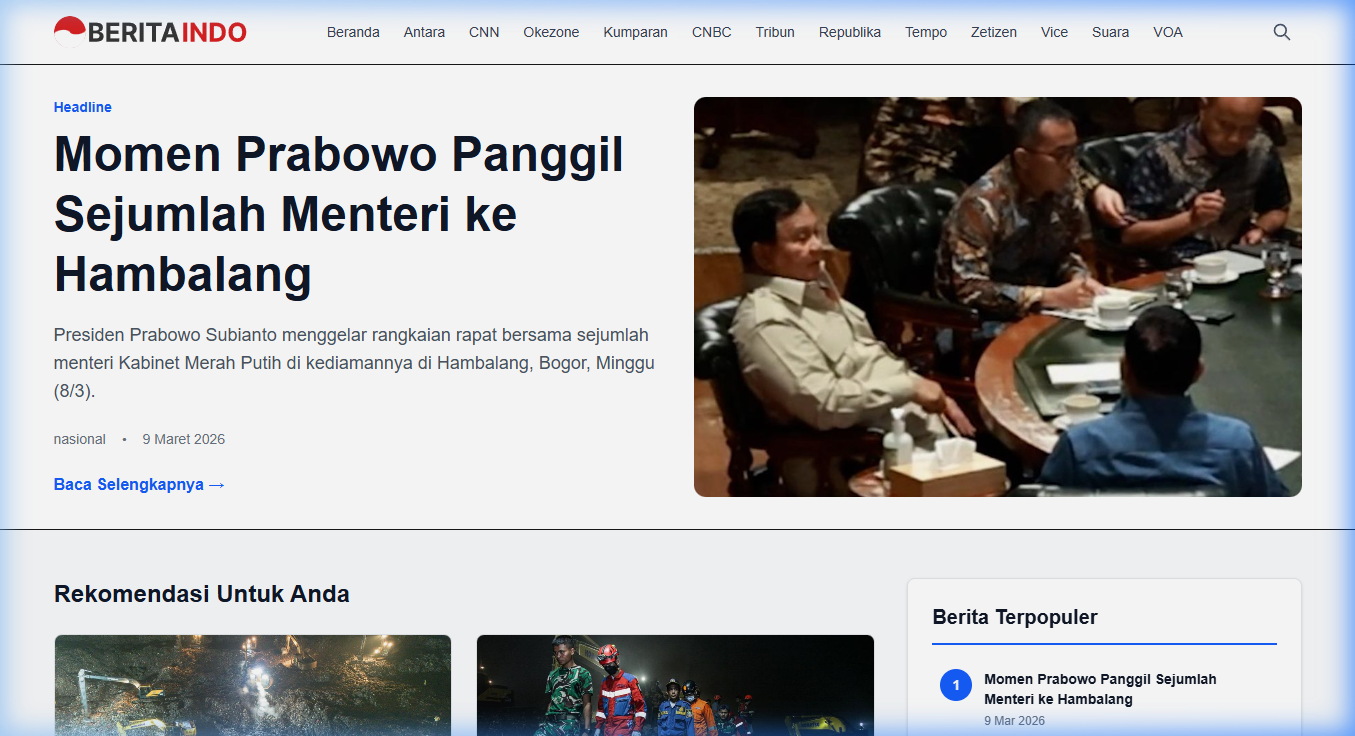Select CNBC from the top navigation
Image resolution: width=1355 pixels, height=736 pixels.
coord(712,32)
